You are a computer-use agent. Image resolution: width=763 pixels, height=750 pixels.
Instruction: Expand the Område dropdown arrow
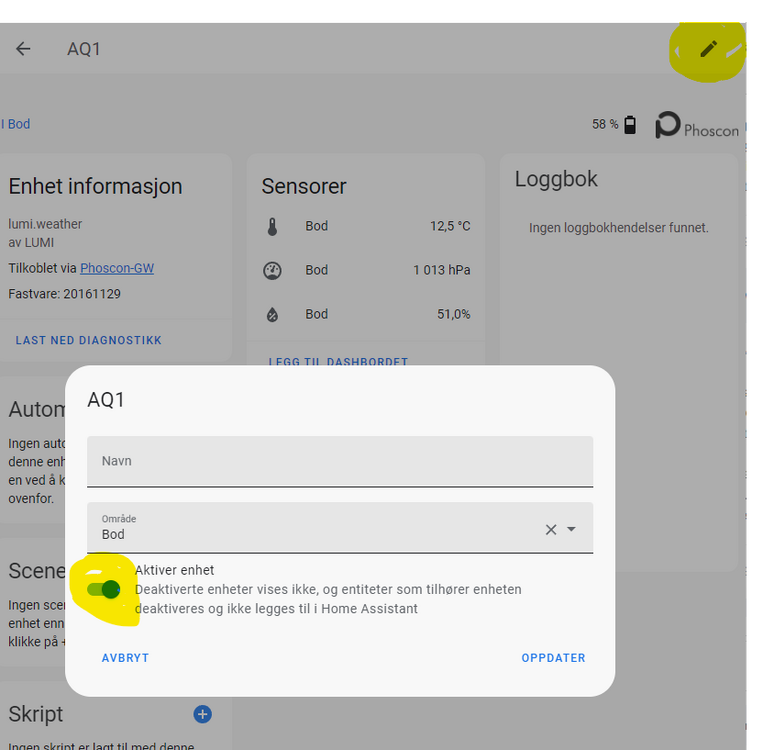(x=571, y=529)
